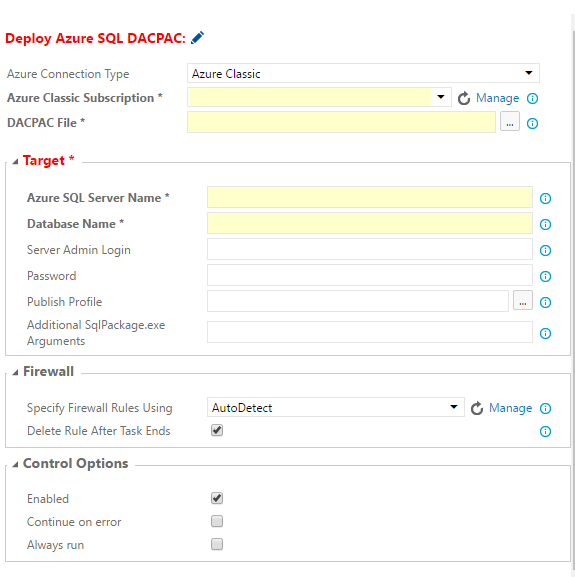Browse for the DACPAC File
The height and width of the screenshot is (577, 575).
(x=510, y=121)
